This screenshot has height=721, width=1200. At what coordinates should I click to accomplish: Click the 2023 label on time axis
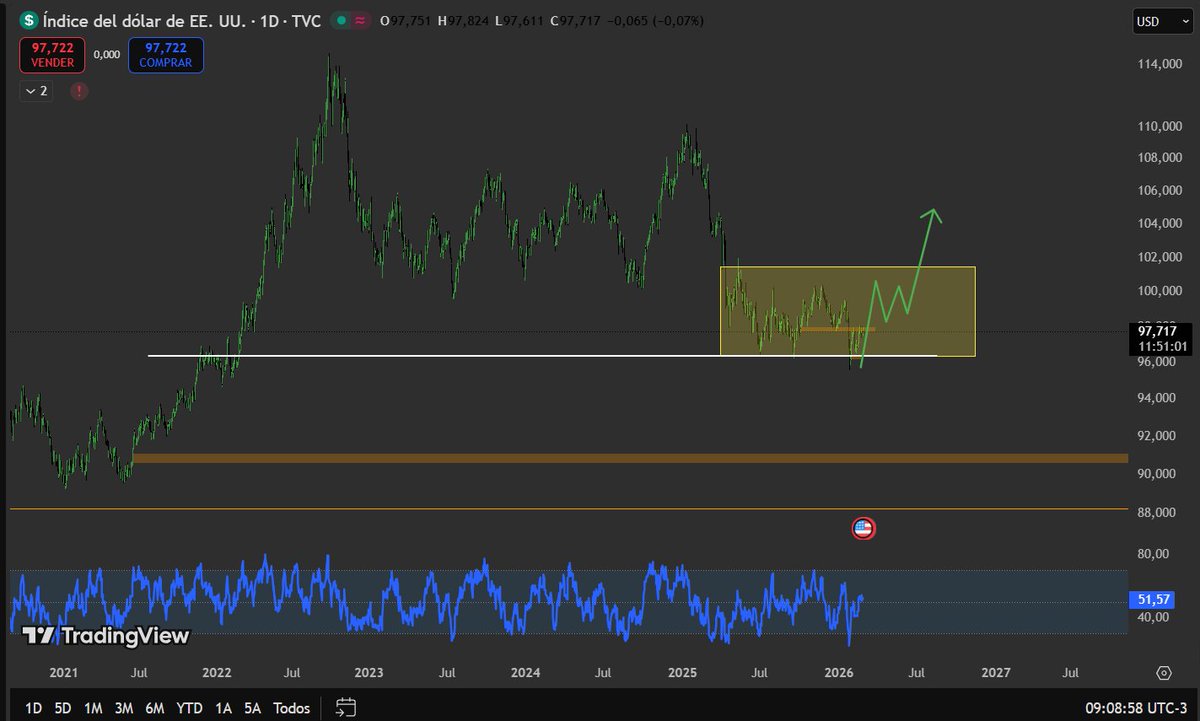click(369, 673)
